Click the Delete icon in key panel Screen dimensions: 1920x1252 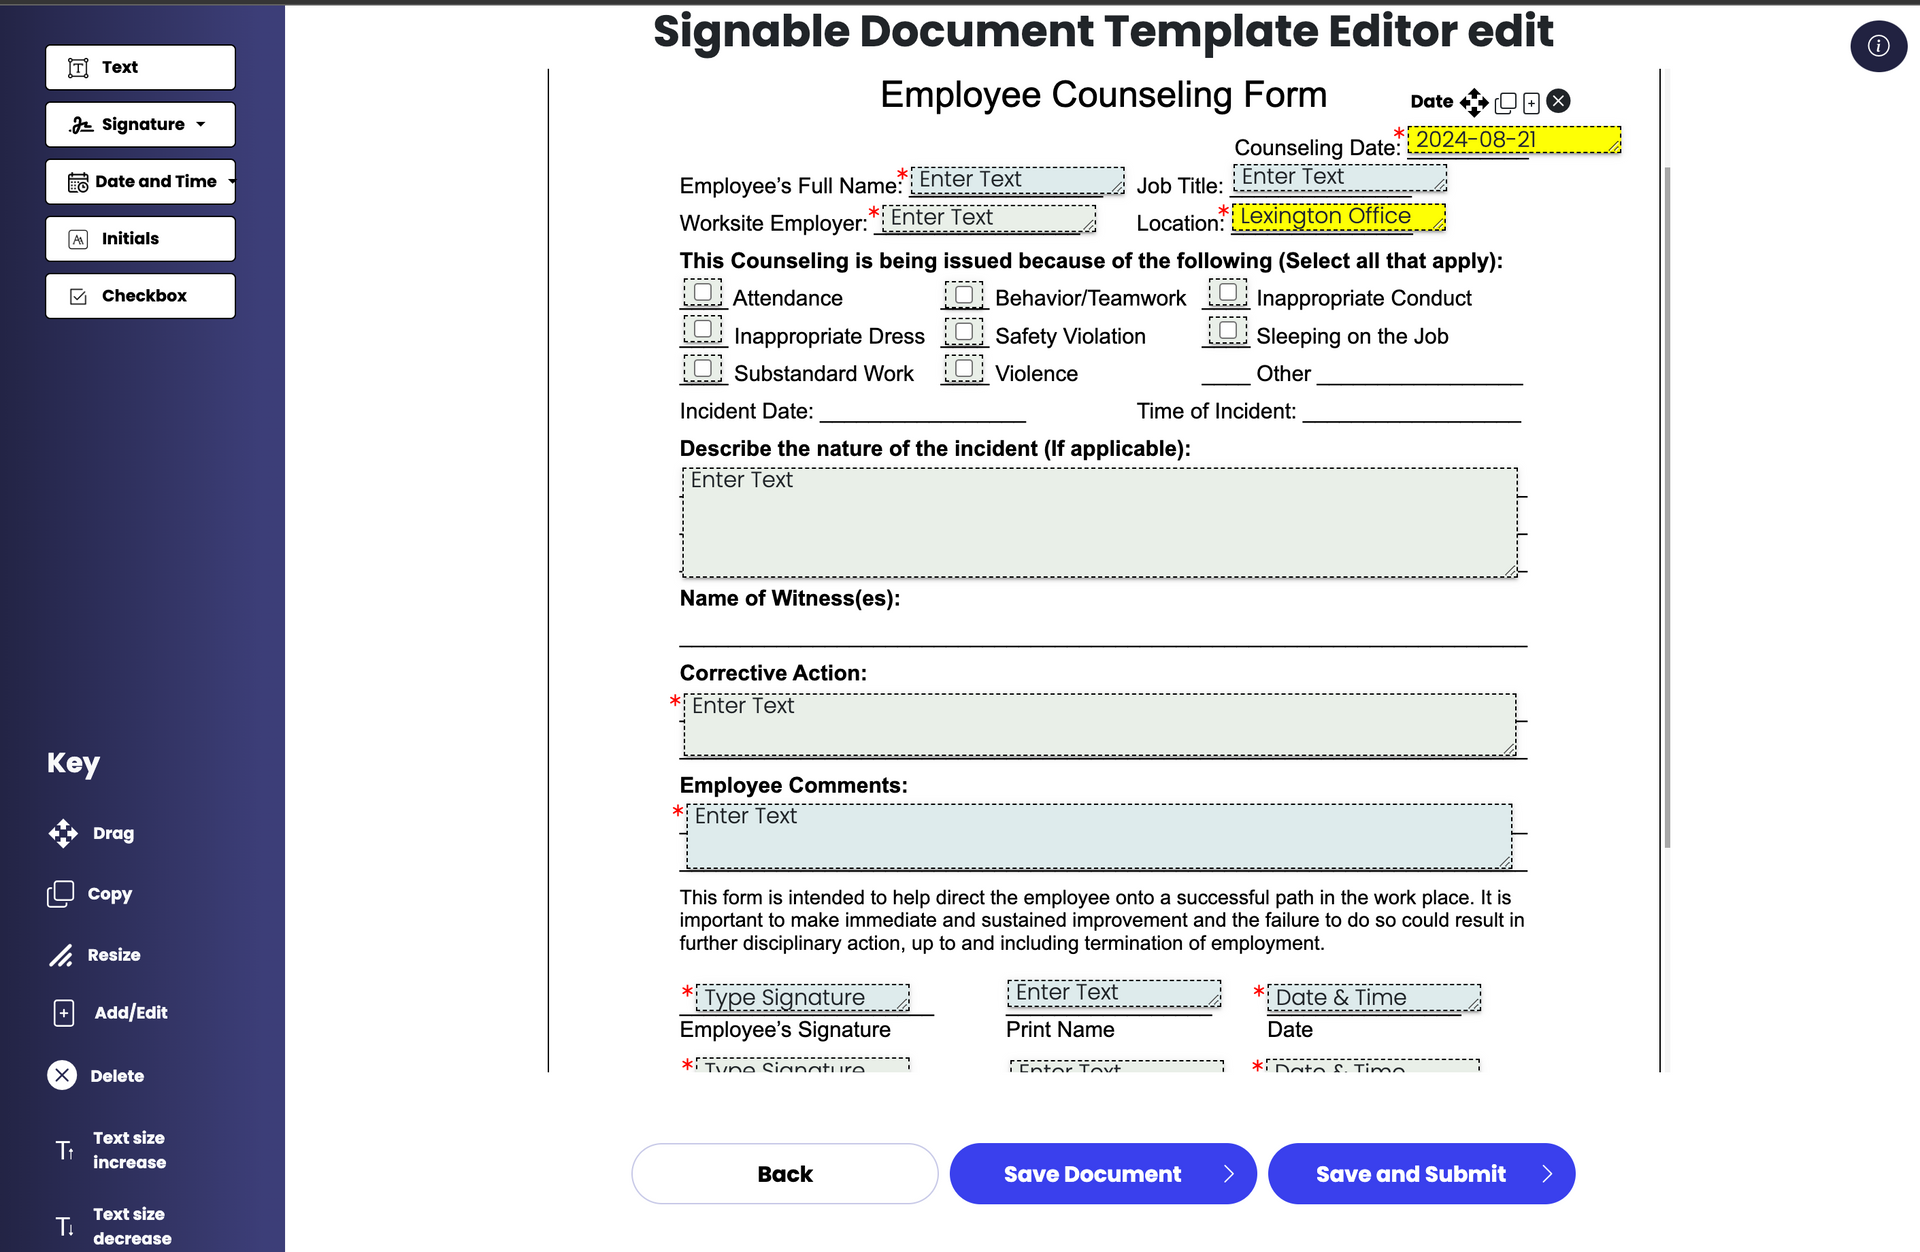[x=60, y=1077]
